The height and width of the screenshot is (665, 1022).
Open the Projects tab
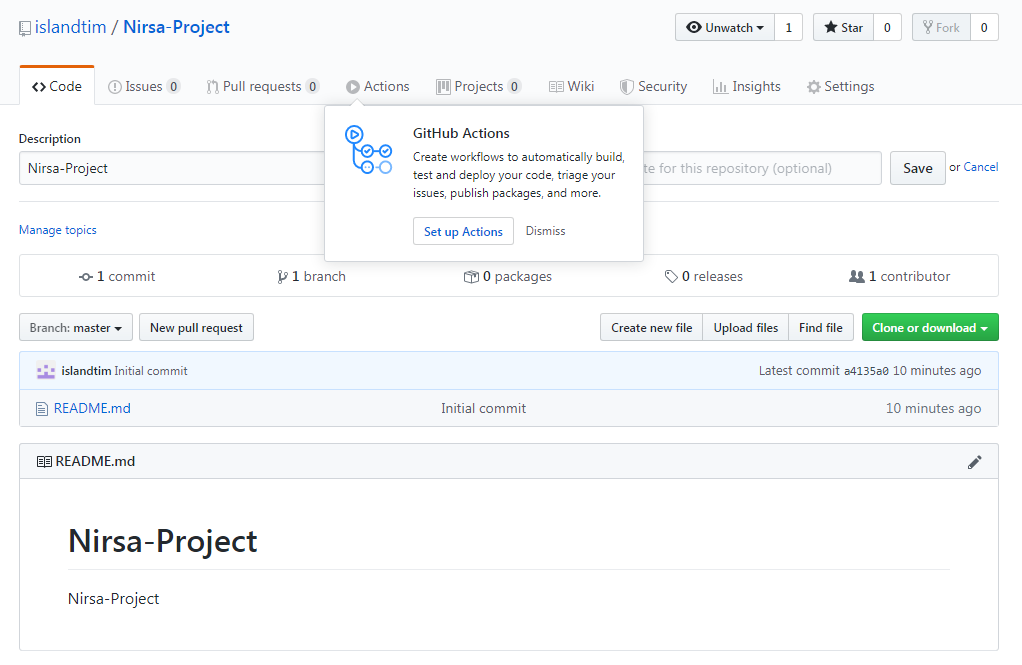(x=478, y=86)
